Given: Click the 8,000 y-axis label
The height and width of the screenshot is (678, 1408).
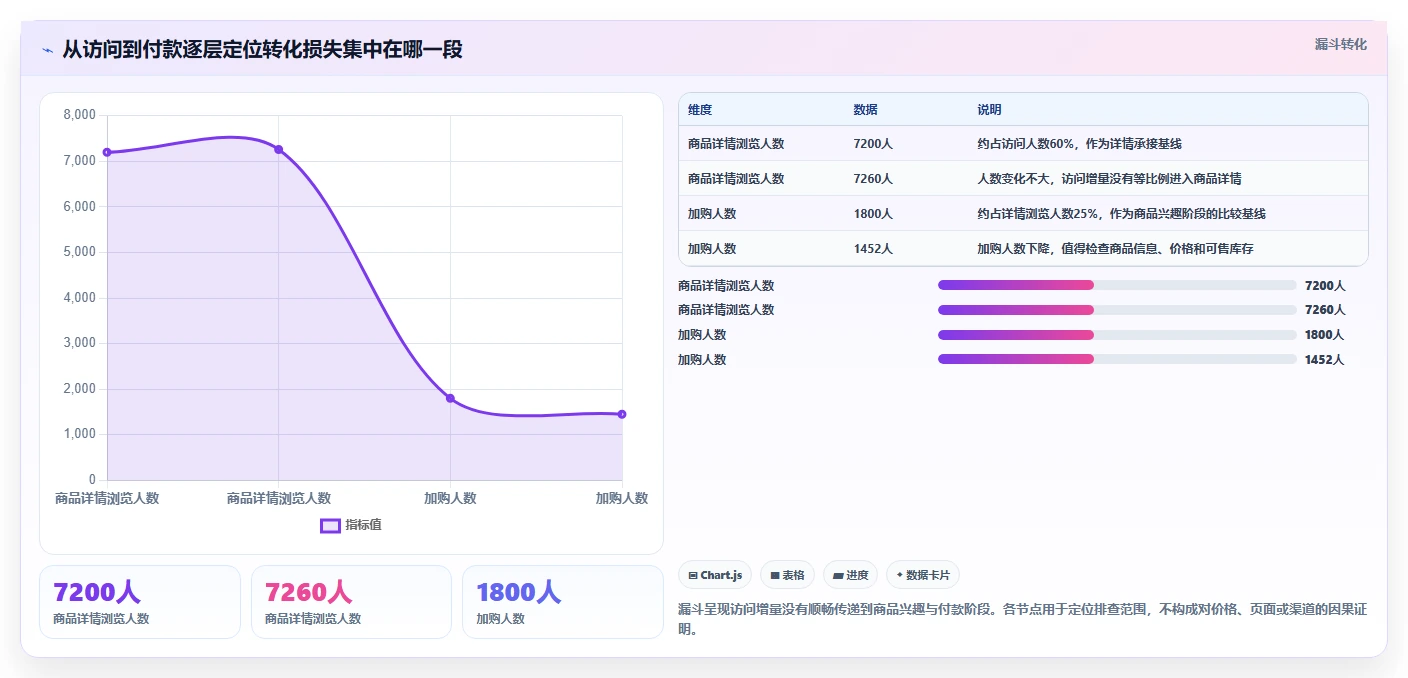Looking at the screenshot, I should coord(80,115).
